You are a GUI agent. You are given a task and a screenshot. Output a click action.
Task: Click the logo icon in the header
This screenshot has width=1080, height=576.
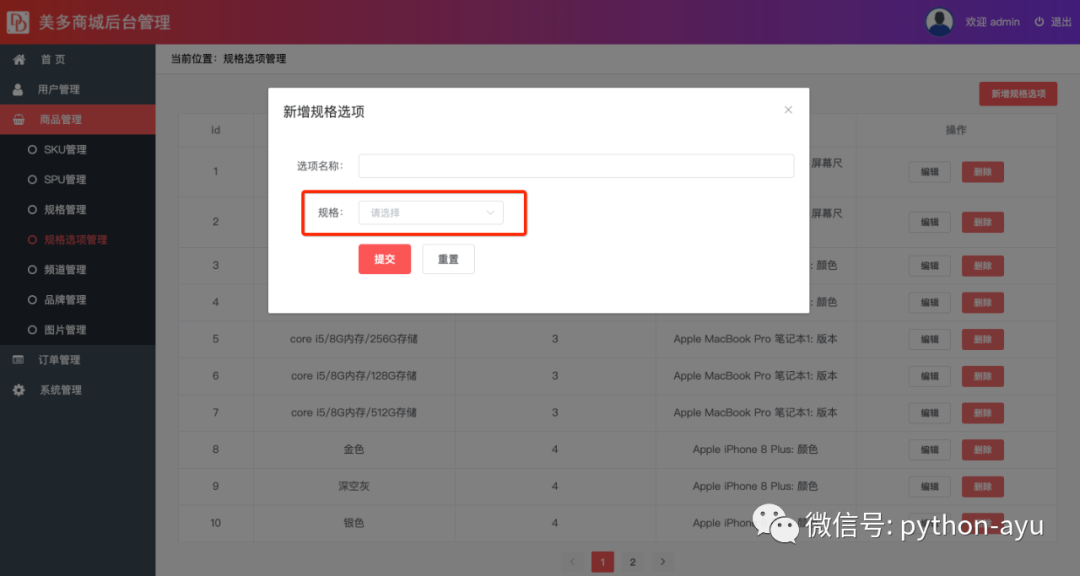coord(18,22)
